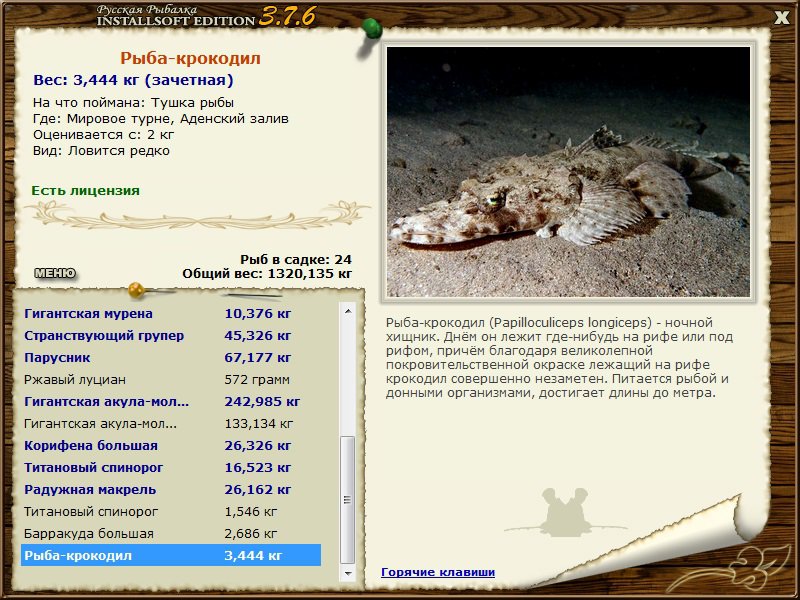Click the crocodile fish photo
This screenshot has height=600, width=800.
(568, 171)
